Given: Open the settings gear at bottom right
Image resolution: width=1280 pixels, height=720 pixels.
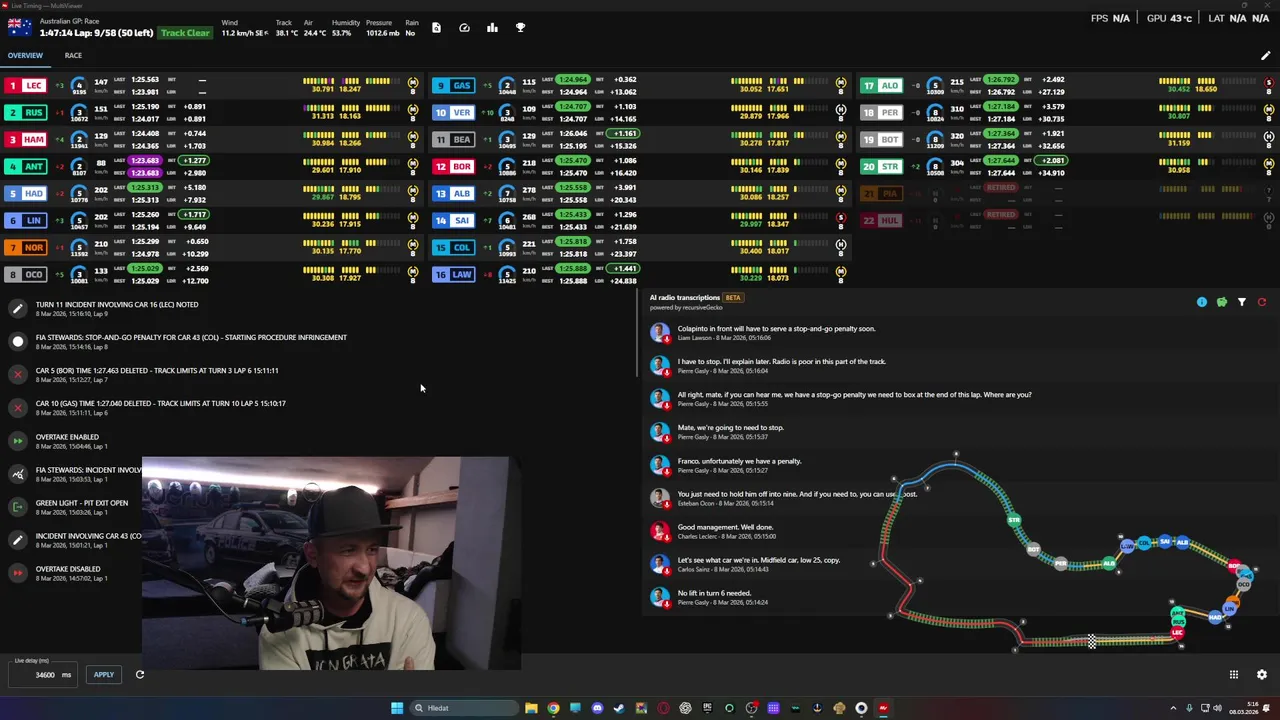Looking at the screenshot, I should pos(1262,675).
